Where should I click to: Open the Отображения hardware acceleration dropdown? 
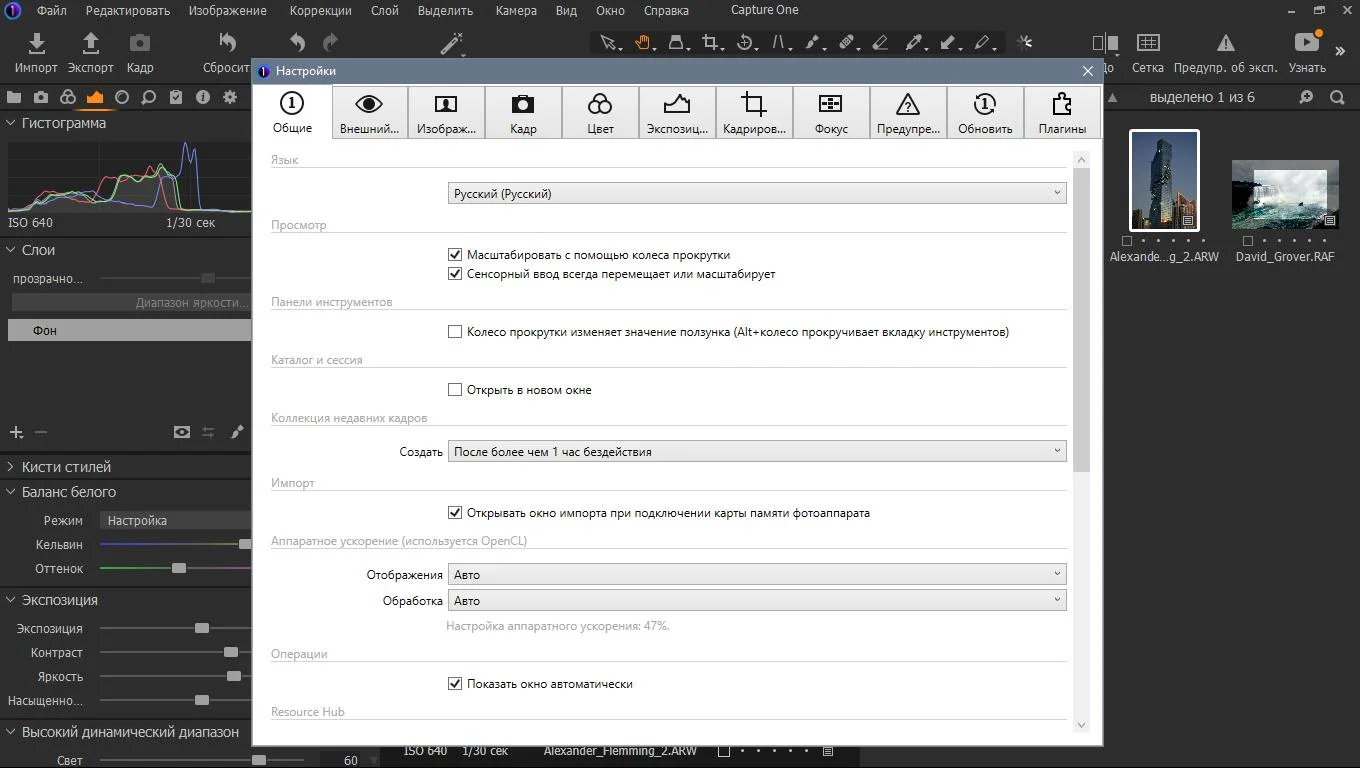[757, 575]
